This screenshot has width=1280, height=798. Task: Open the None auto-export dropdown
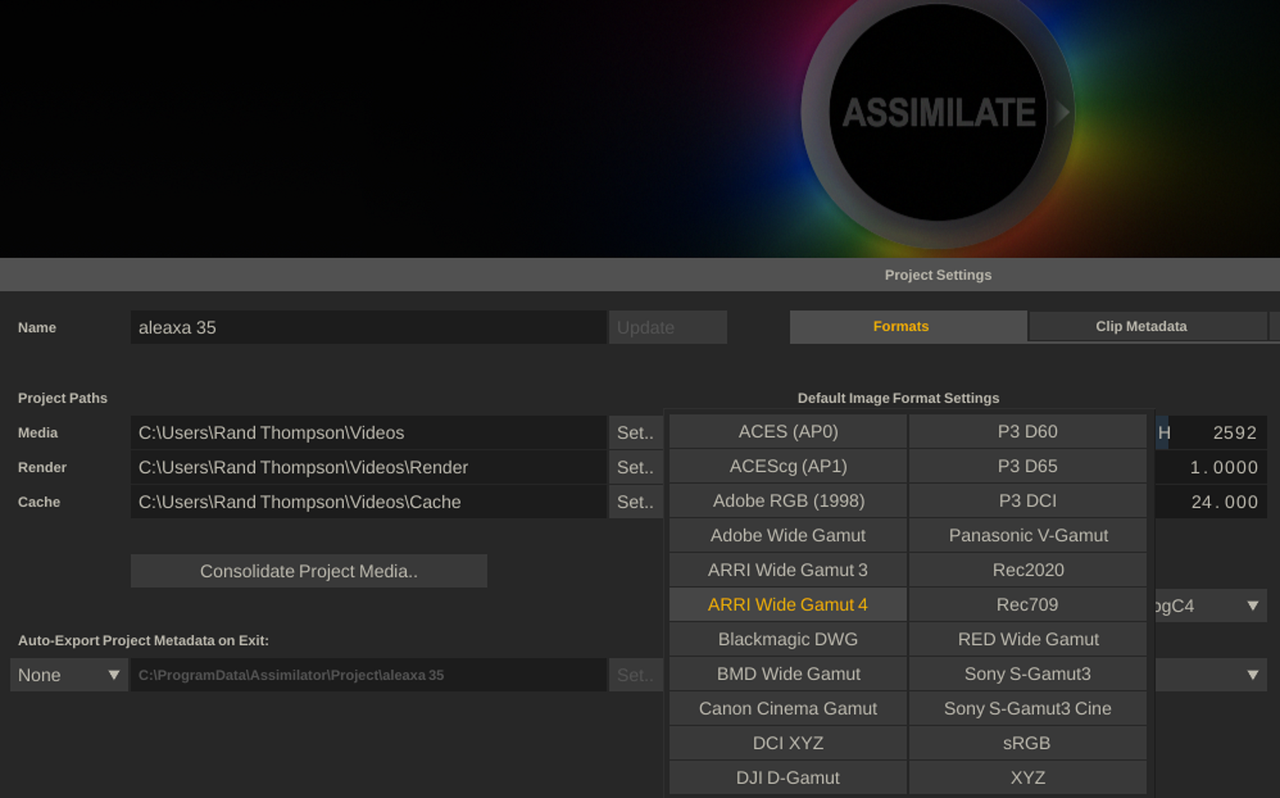pyautogui.click(x=69, y=675)
